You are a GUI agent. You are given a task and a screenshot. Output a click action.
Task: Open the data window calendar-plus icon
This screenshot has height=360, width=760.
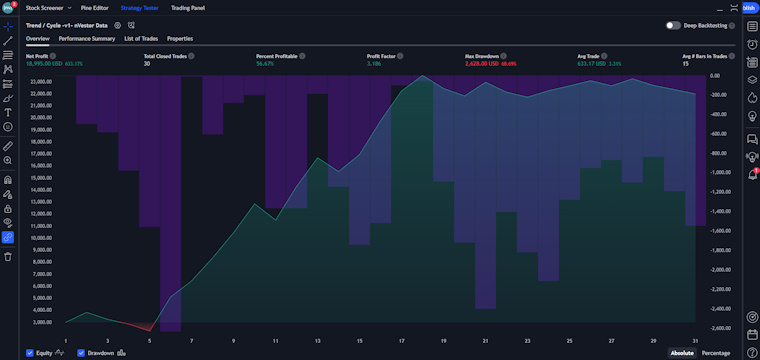click(x=752, y=62)
